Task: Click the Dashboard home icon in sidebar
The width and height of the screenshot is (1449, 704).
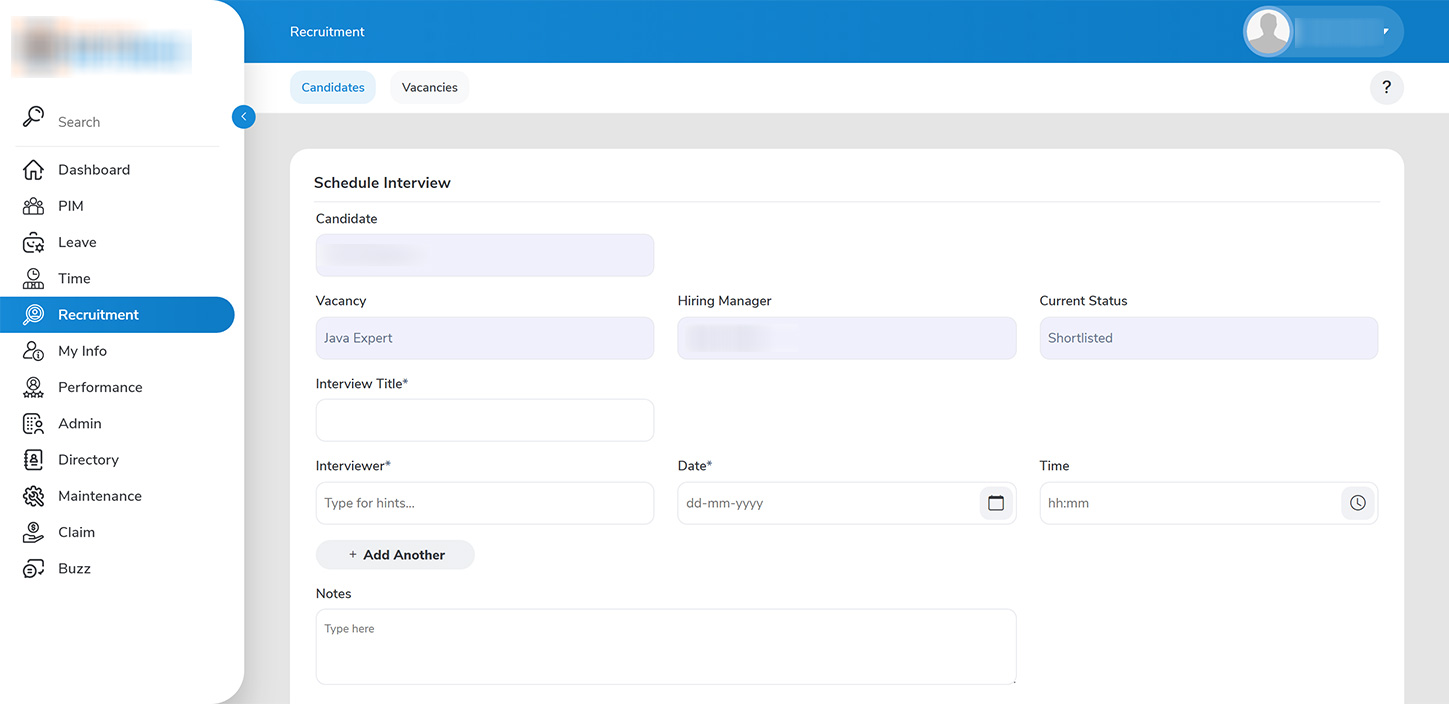Action: tap(33, 170)
